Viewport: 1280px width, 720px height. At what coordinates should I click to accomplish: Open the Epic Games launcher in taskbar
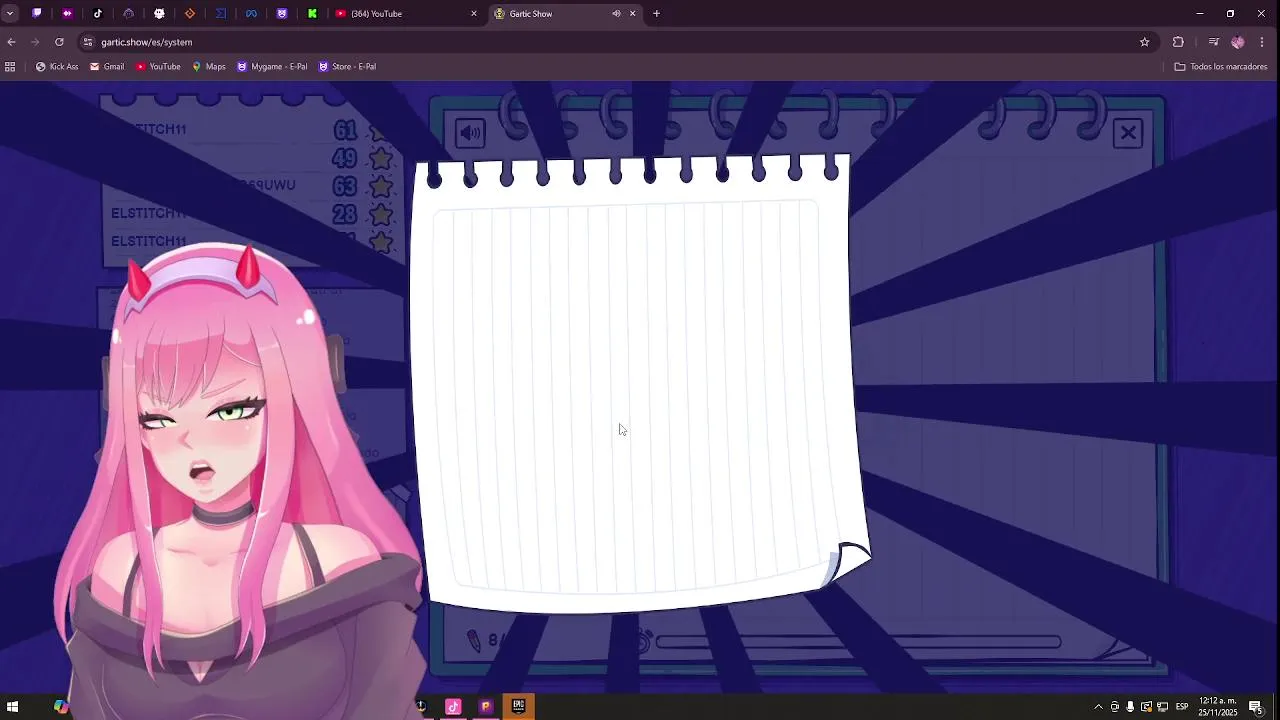[518, 707]
